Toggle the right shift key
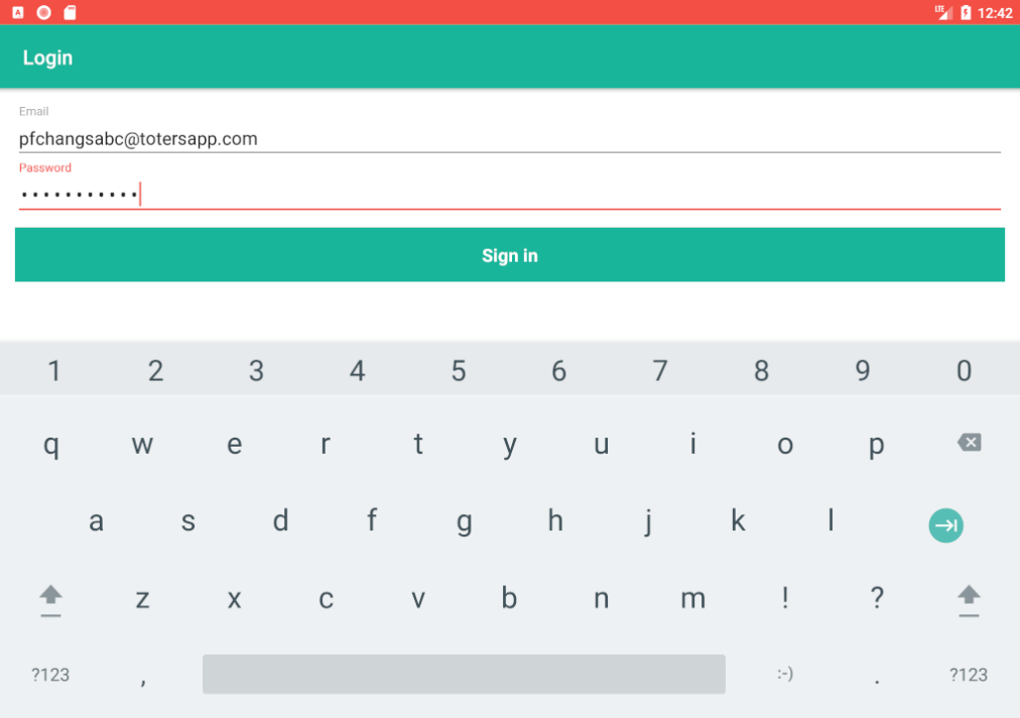The width and height of the screenshot is (1020, 718). coord(968,599)
